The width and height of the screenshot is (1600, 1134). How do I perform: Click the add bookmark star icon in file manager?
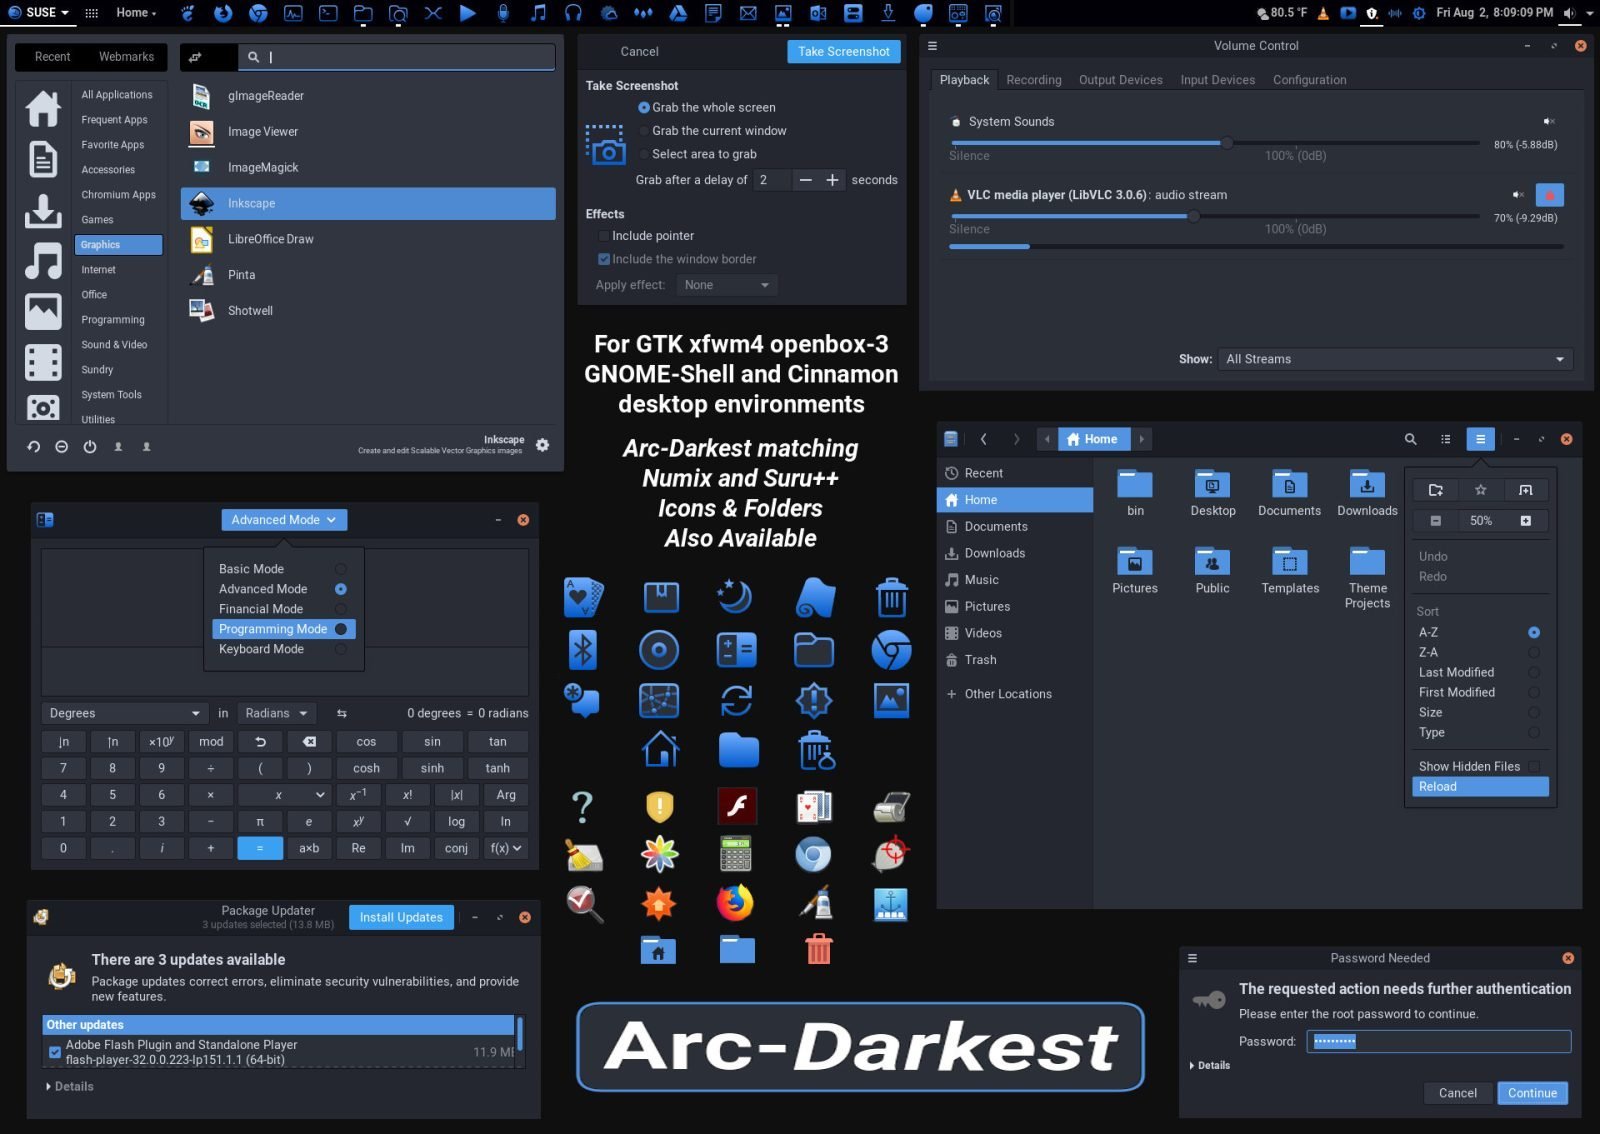1481,490
